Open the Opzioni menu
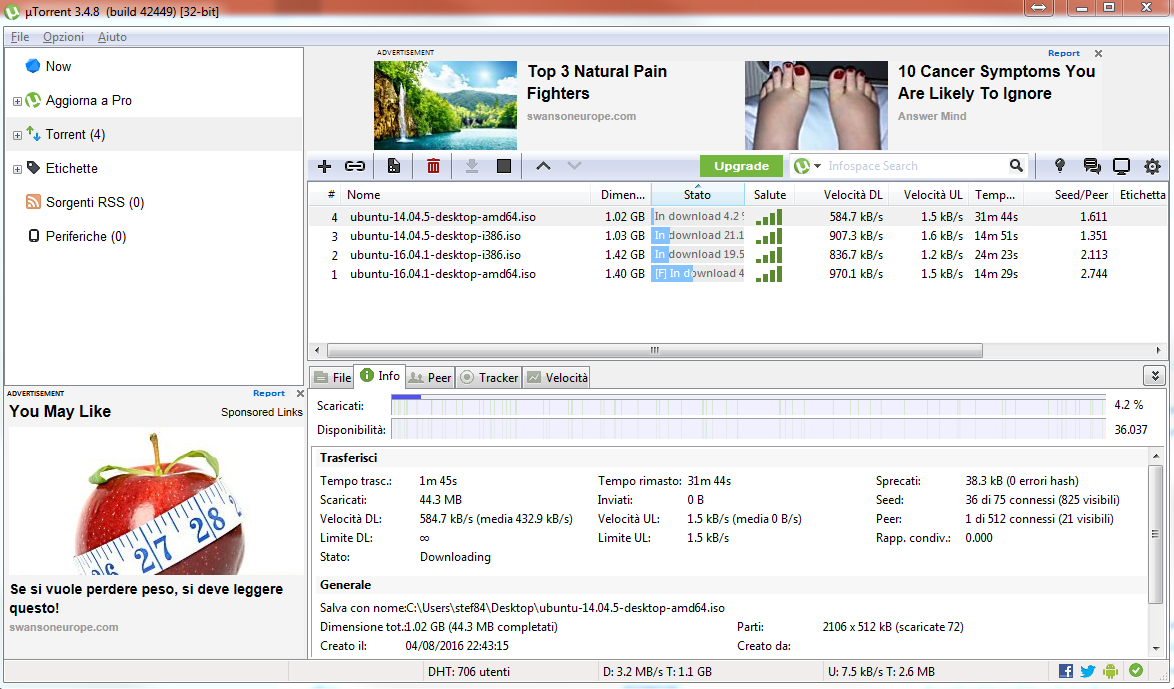The height and width of the screenshot is (689, 1174). click(x=62, y=37)
